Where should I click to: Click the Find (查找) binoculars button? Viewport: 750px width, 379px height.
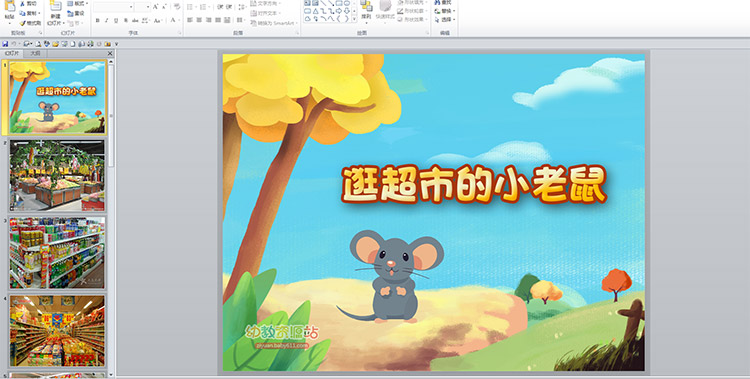[443, 2]
